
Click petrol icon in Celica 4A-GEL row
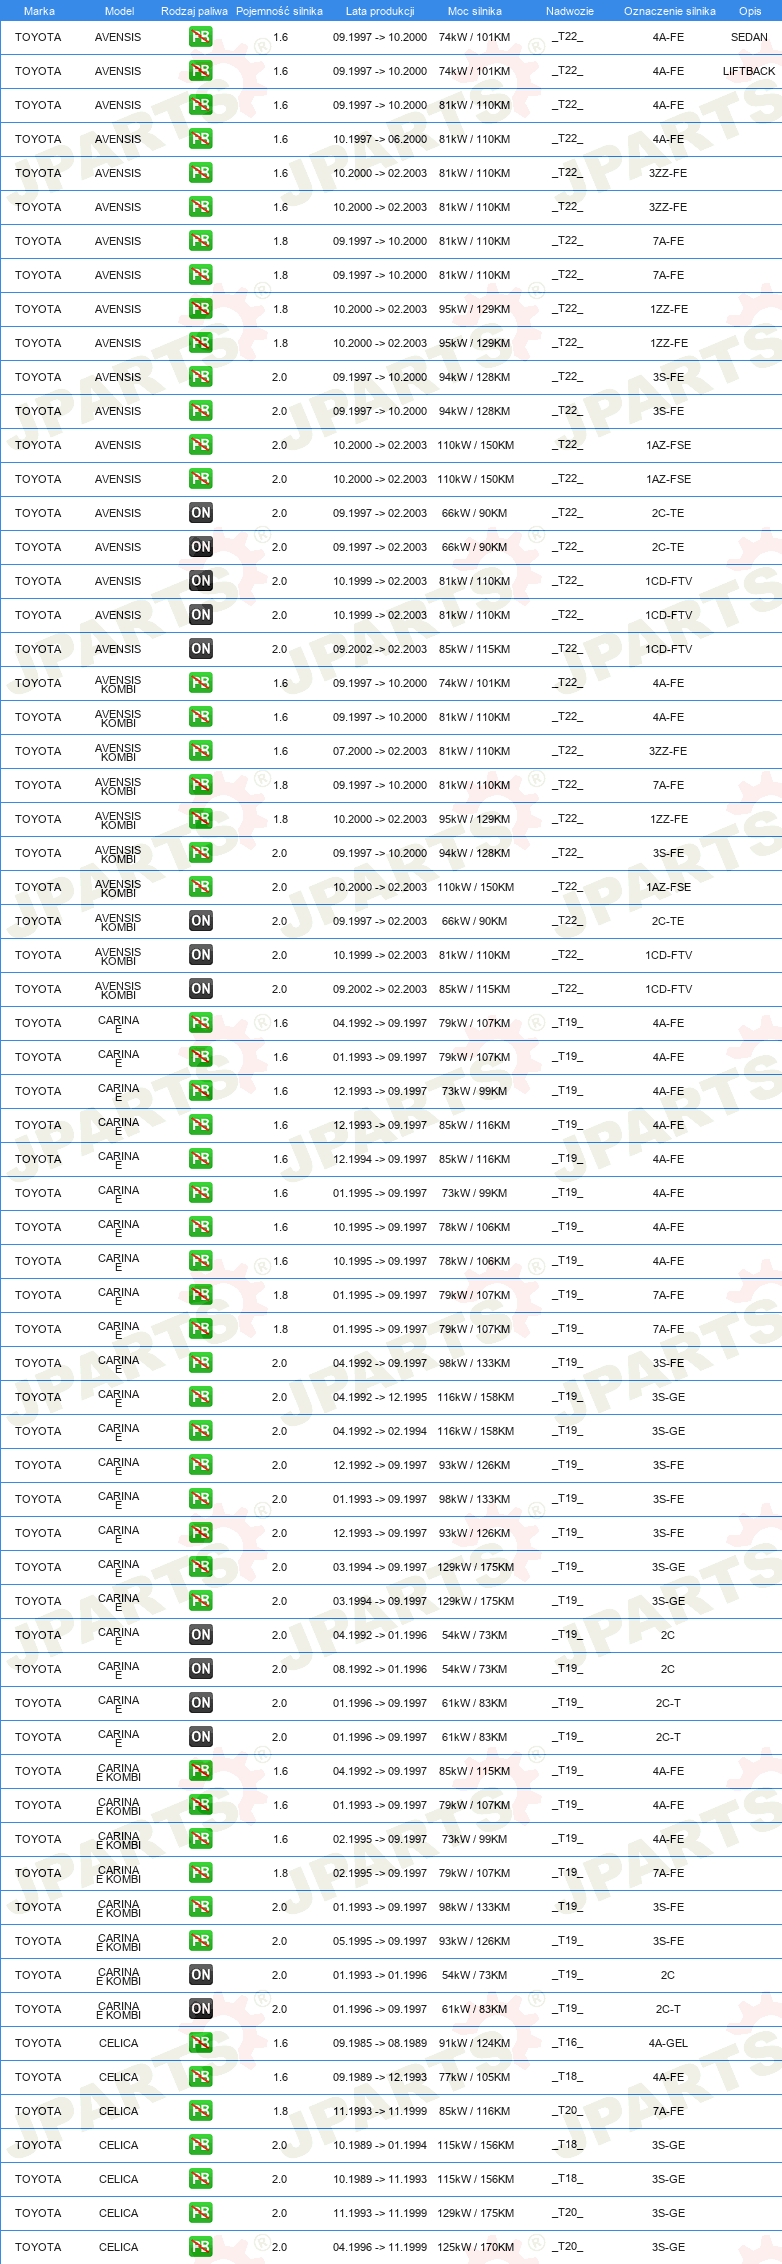point(201,2043)
